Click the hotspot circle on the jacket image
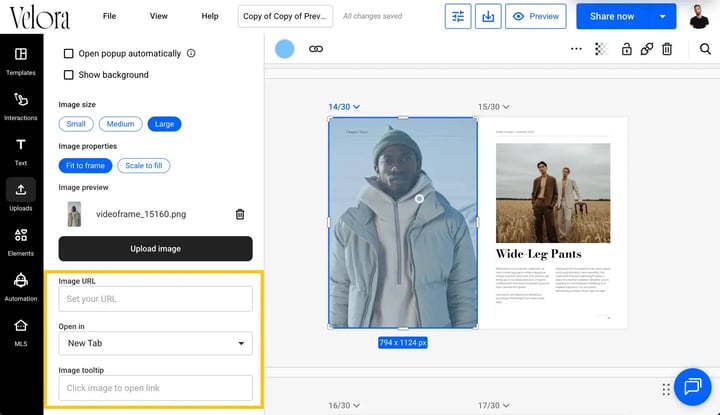 419,198
